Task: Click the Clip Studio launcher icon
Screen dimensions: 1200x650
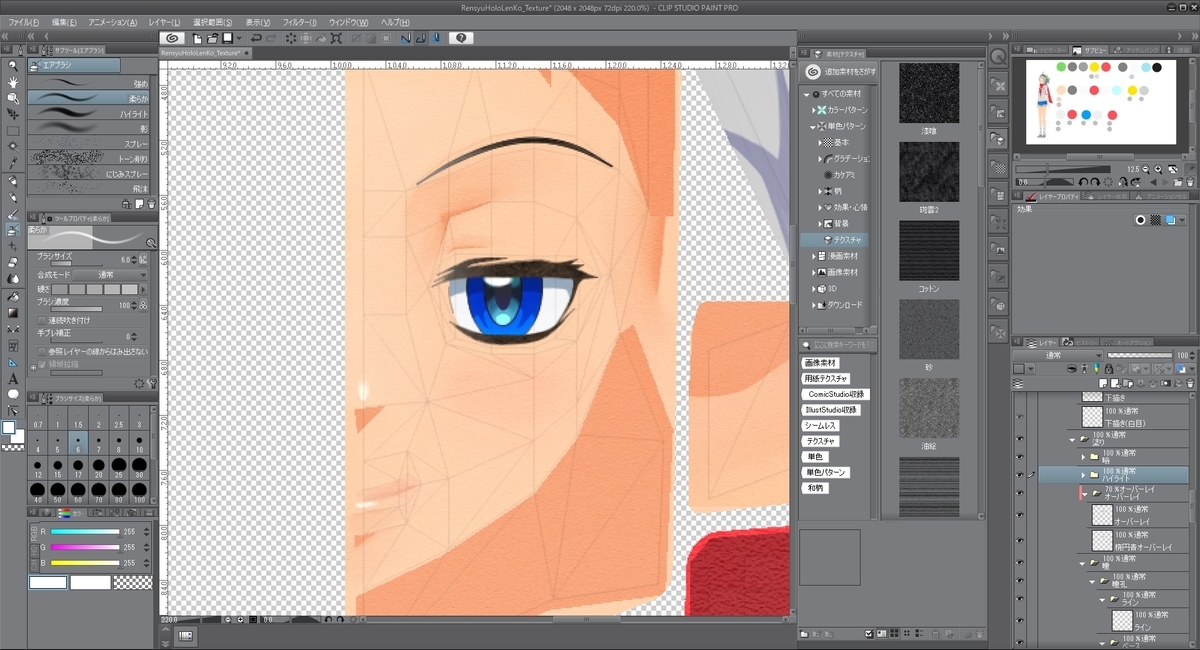Action: click(172, 38)
